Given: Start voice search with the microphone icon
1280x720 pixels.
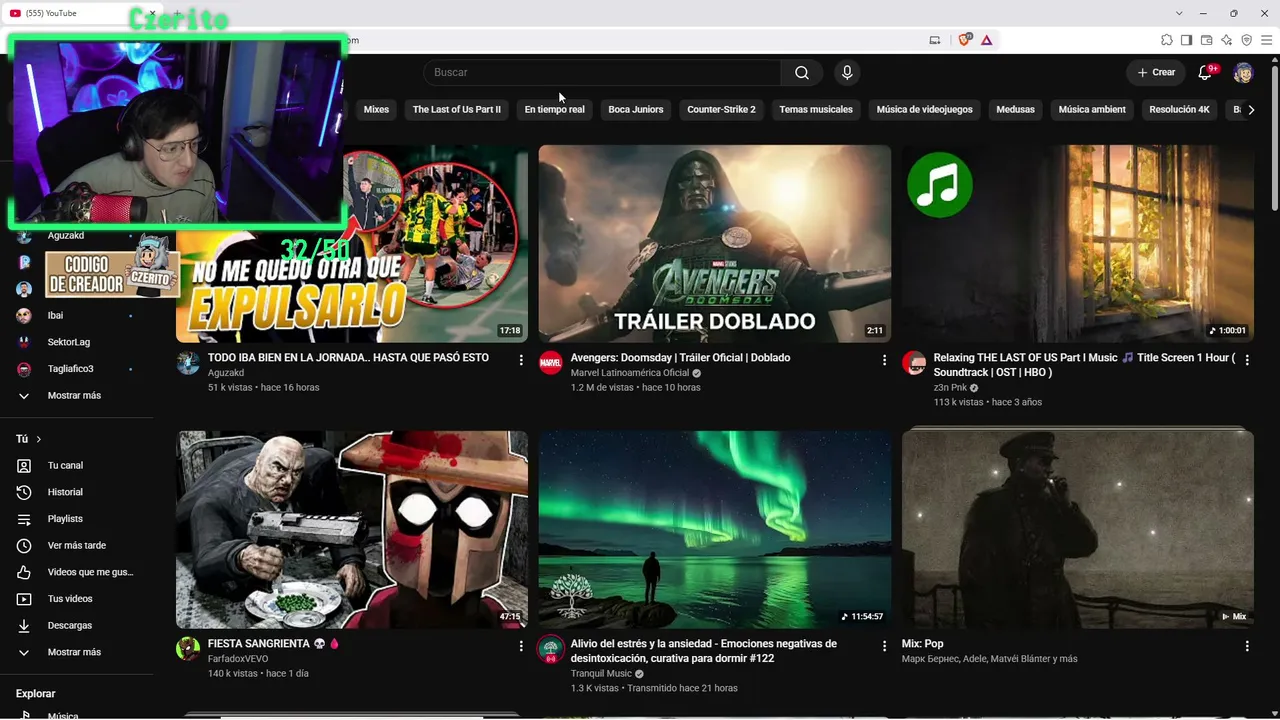Looking at the screenshot, I should [x=847, y=72].
